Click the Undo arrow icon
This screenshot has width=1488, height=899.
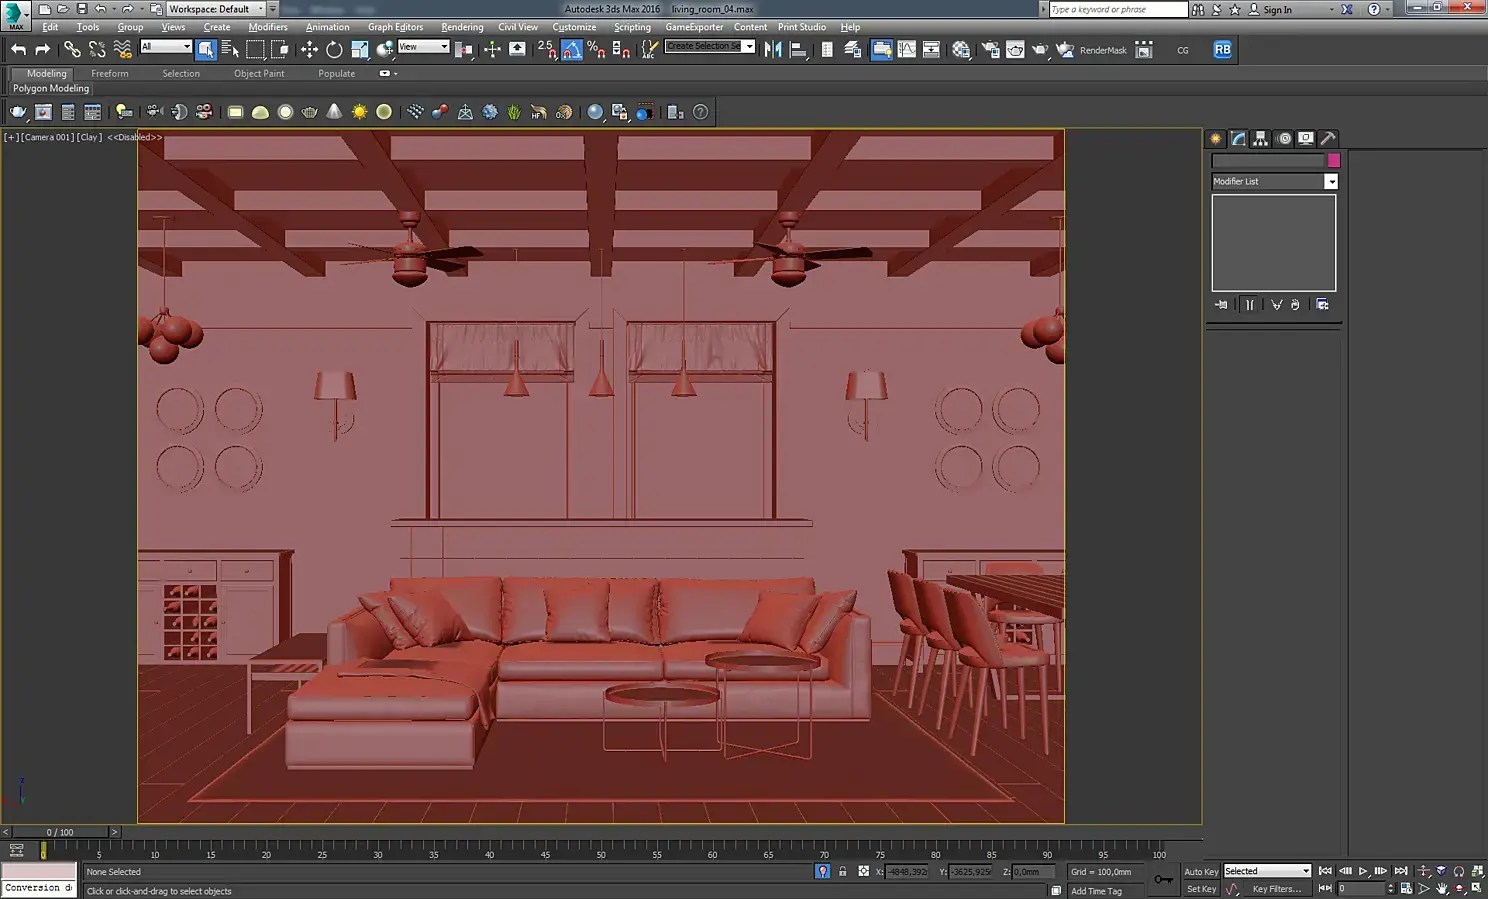tap(18, 49)
